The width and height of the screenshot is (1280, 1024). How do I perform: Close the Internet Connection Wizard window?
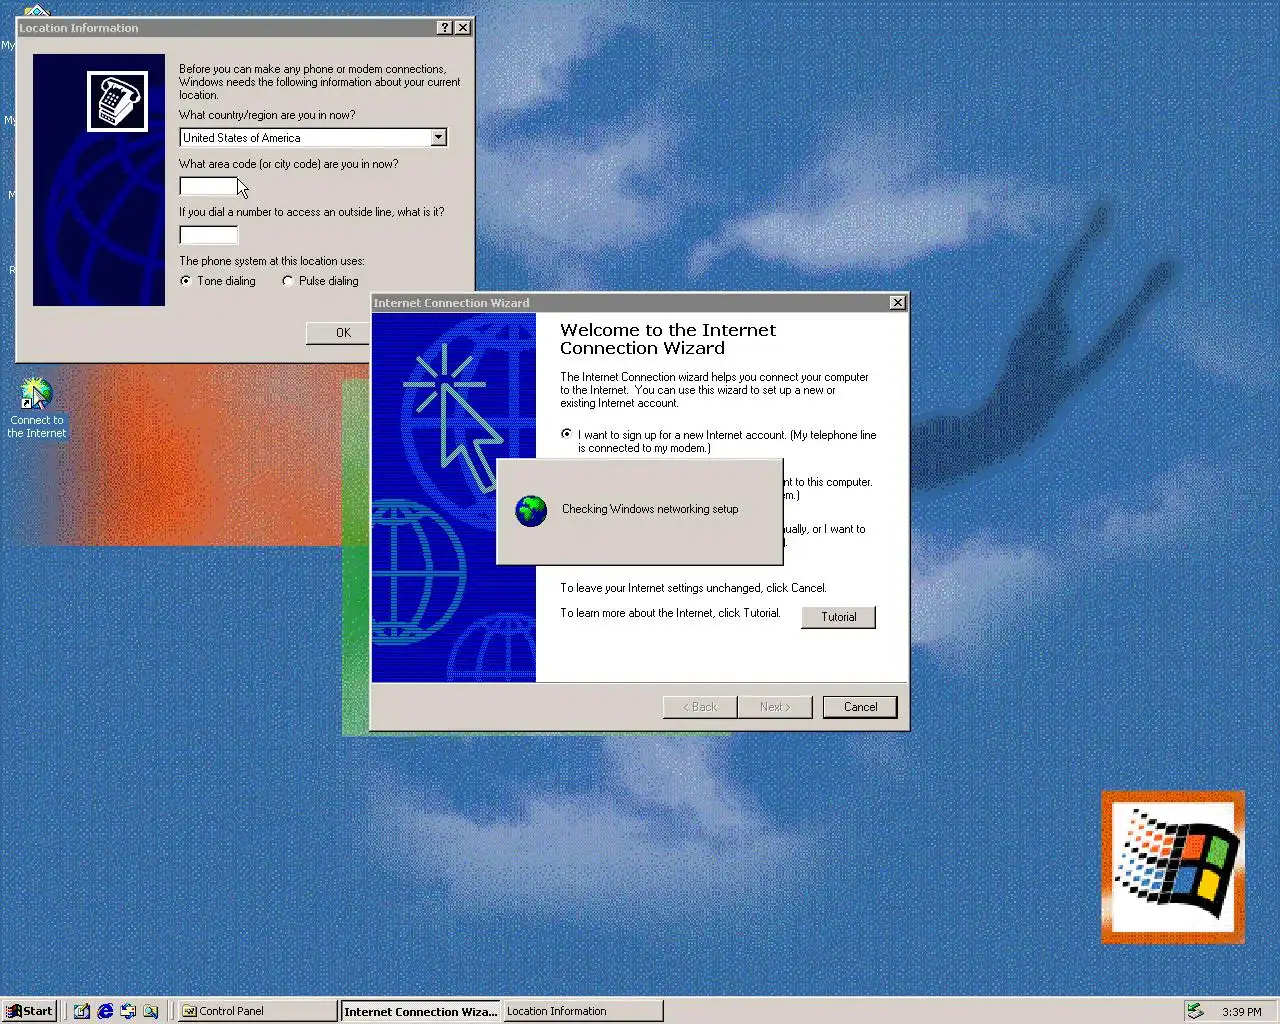coord(898,303)
